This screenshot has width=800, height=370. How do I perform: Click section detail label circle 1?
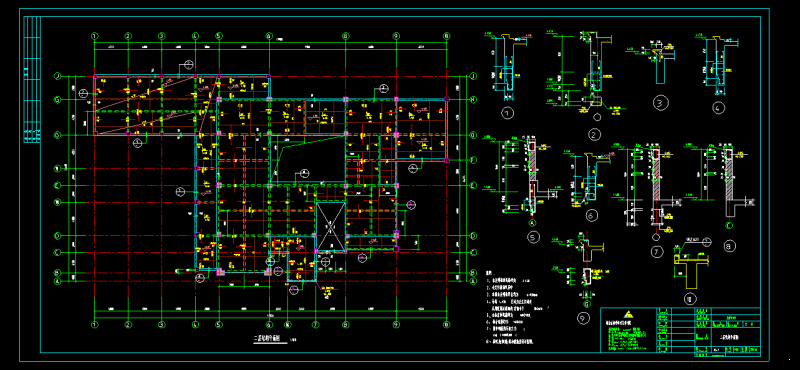(508, 113)
